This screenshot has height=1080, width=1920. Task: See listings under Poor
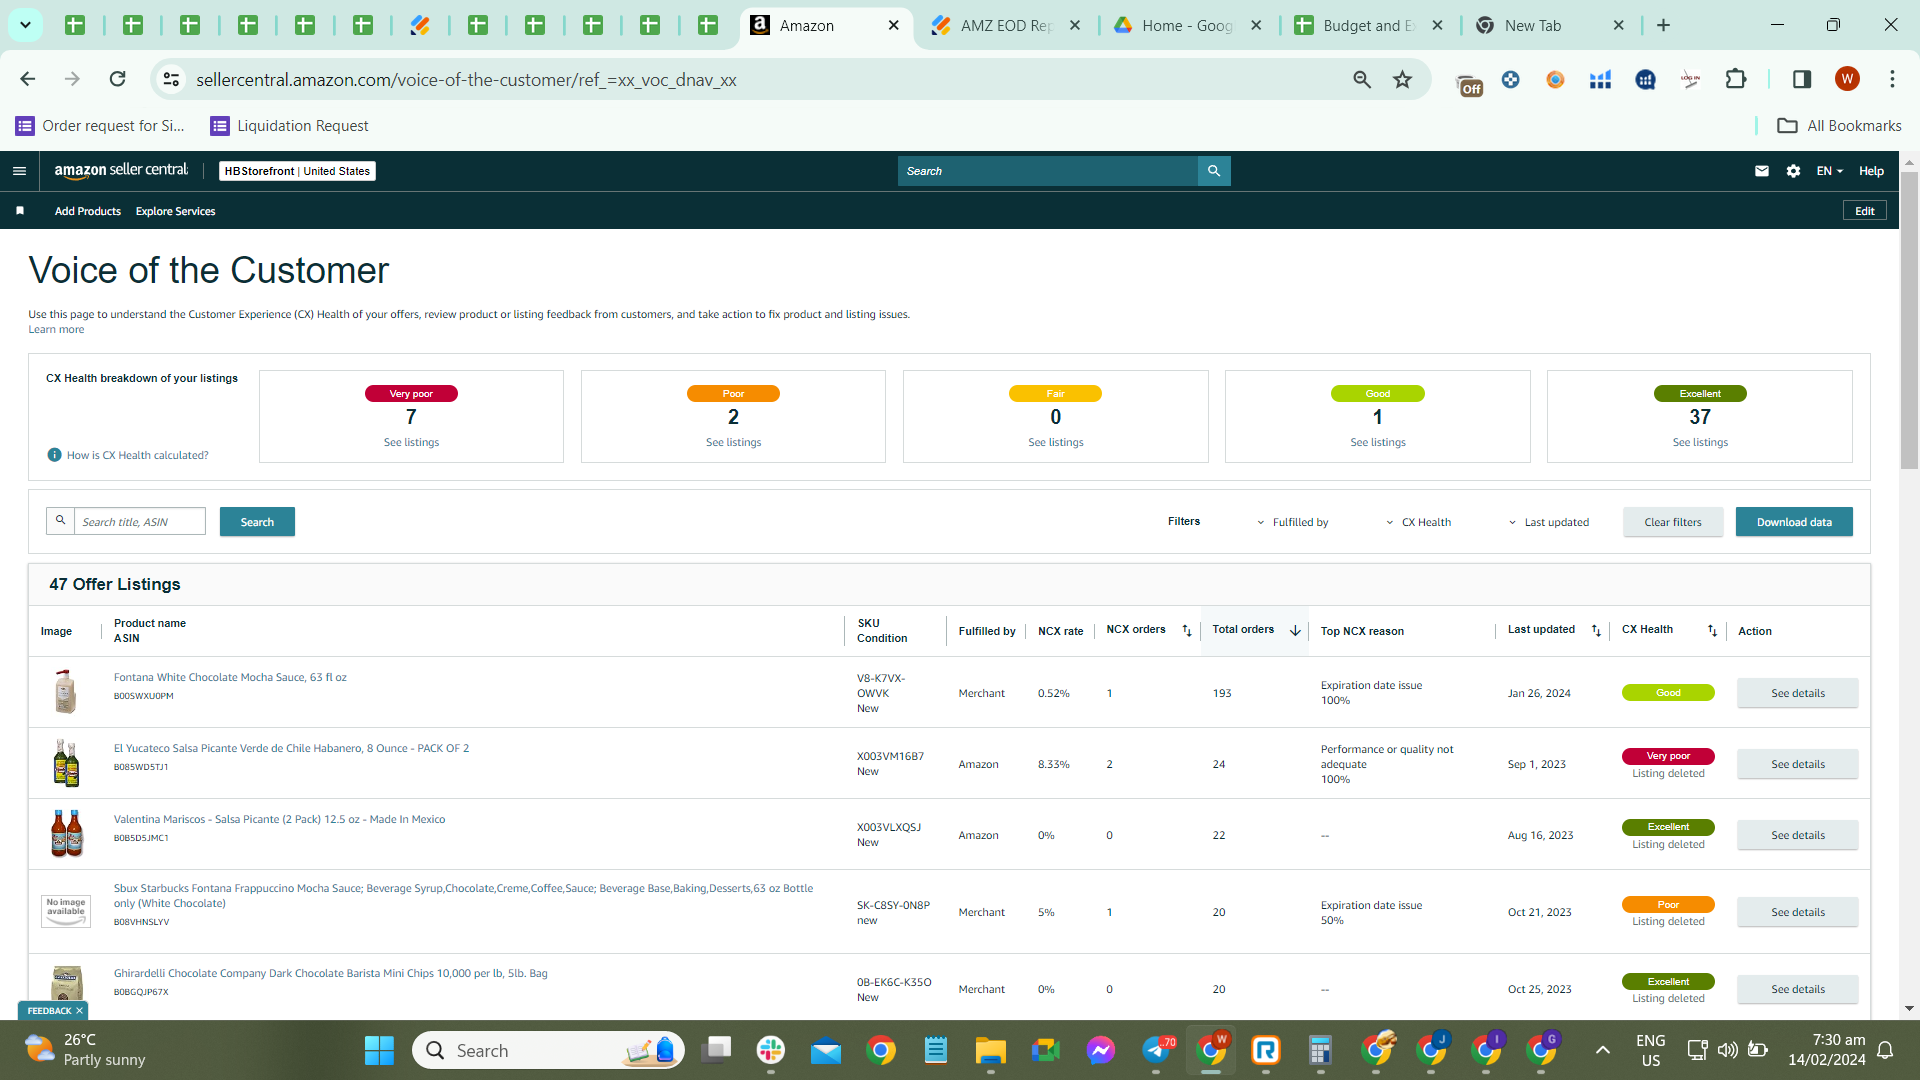pyautogui.click(x=733, y=442)
